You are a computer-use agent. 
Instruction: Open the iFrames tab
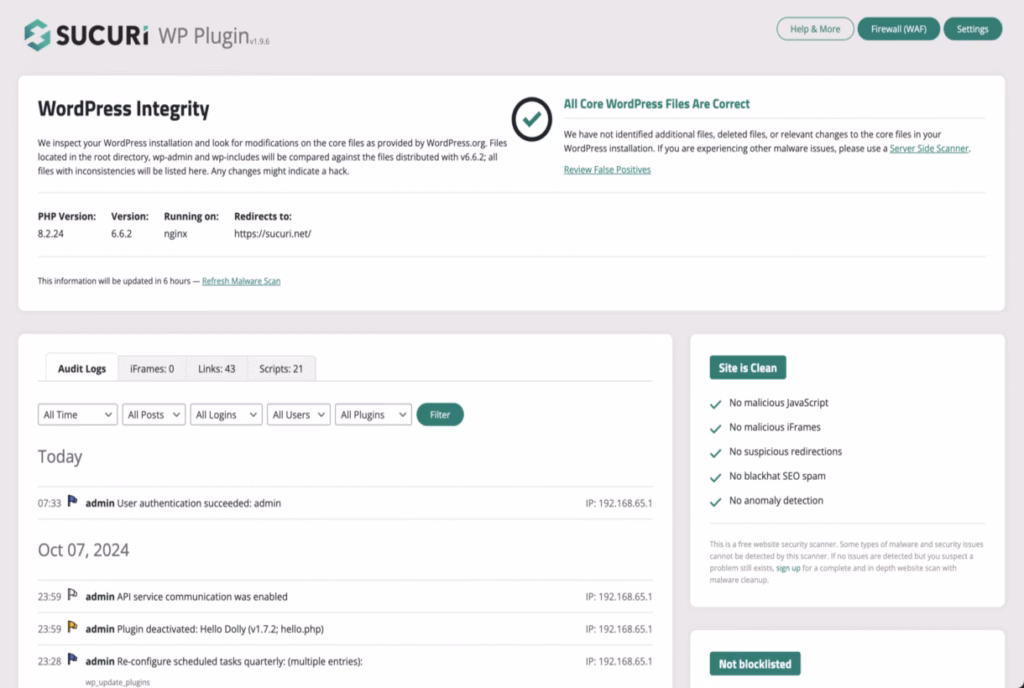click(x=151, y=368)
